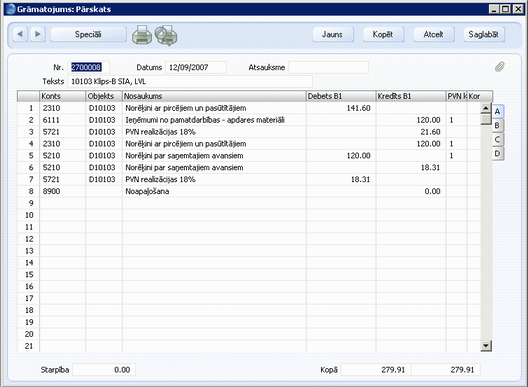Click the Kopā debit total 279.91

(x=376, y=370)
